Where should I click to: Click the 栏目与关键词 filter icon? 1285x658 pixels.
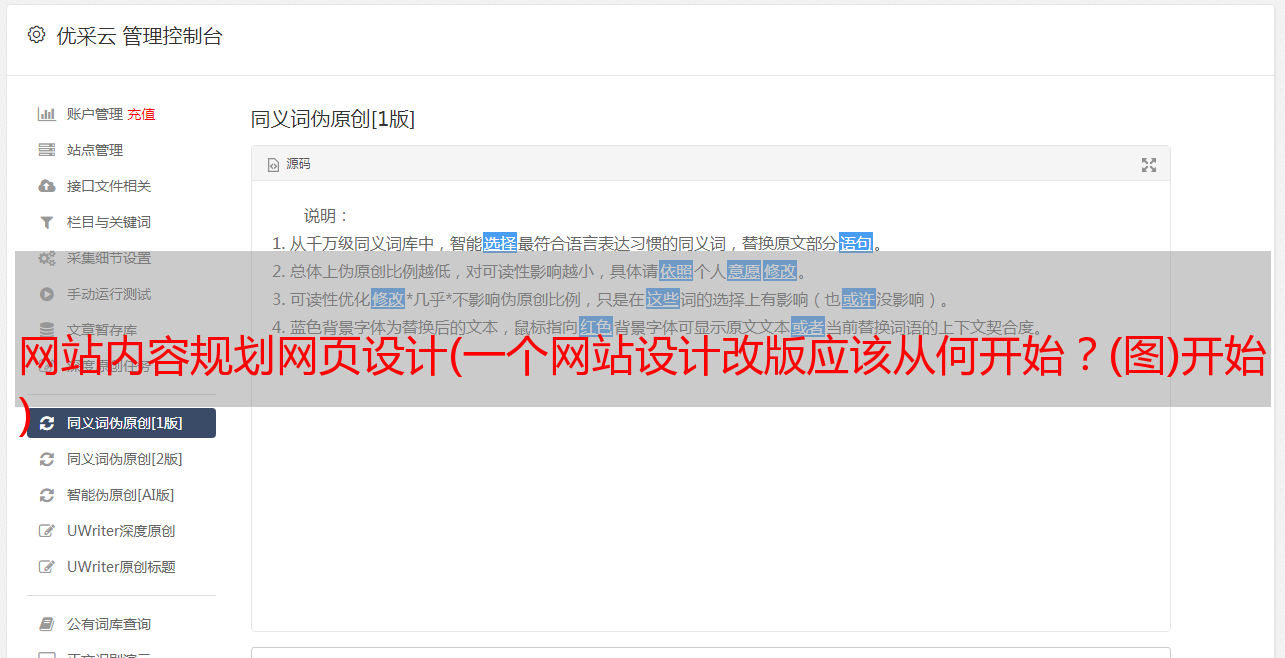point(46,222)
